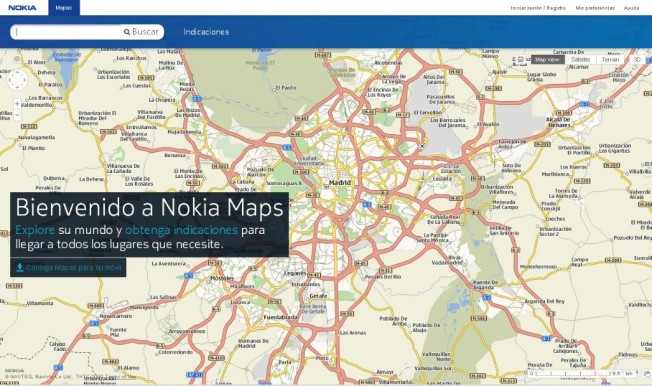Toggle the public transport layer icon
652x386 pixels.
point(520,60)
